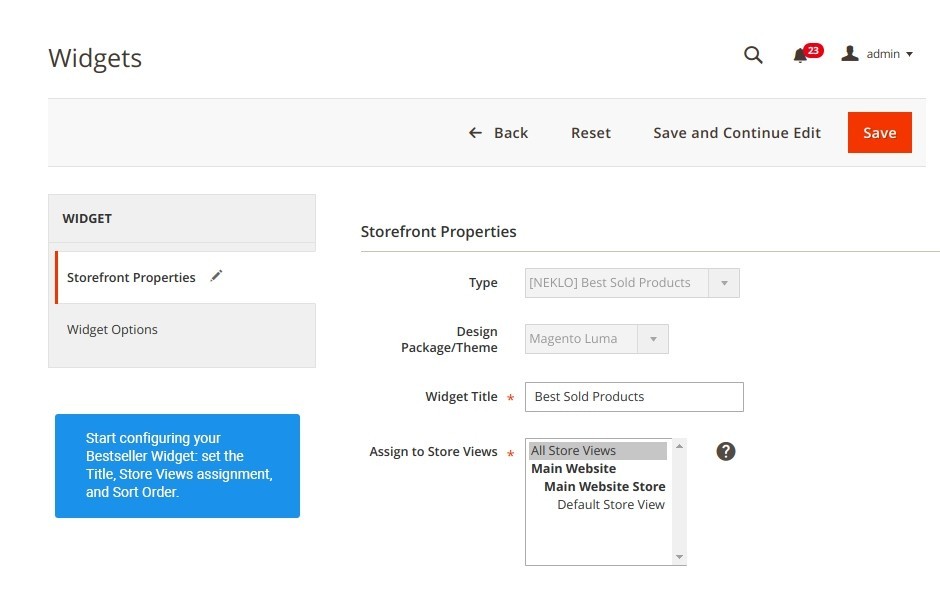Expand the admin account dropdown arrow
The width and height of the screenshot is (940, 612).
[909, 55]
